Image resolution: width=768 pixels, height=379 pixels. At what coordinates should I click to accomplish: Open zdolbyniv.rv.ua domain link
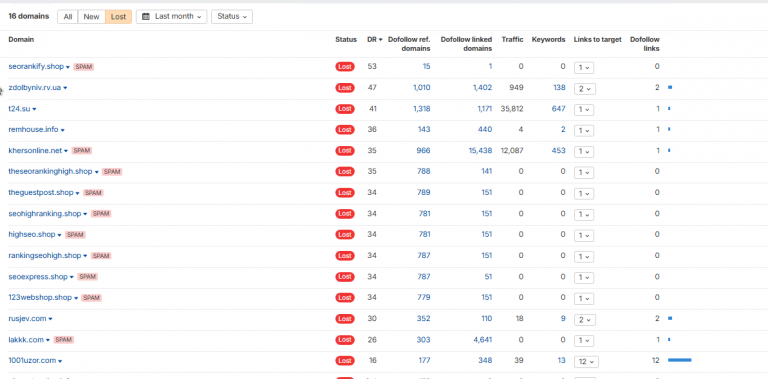pyautogui.click(x=35, y=88)
